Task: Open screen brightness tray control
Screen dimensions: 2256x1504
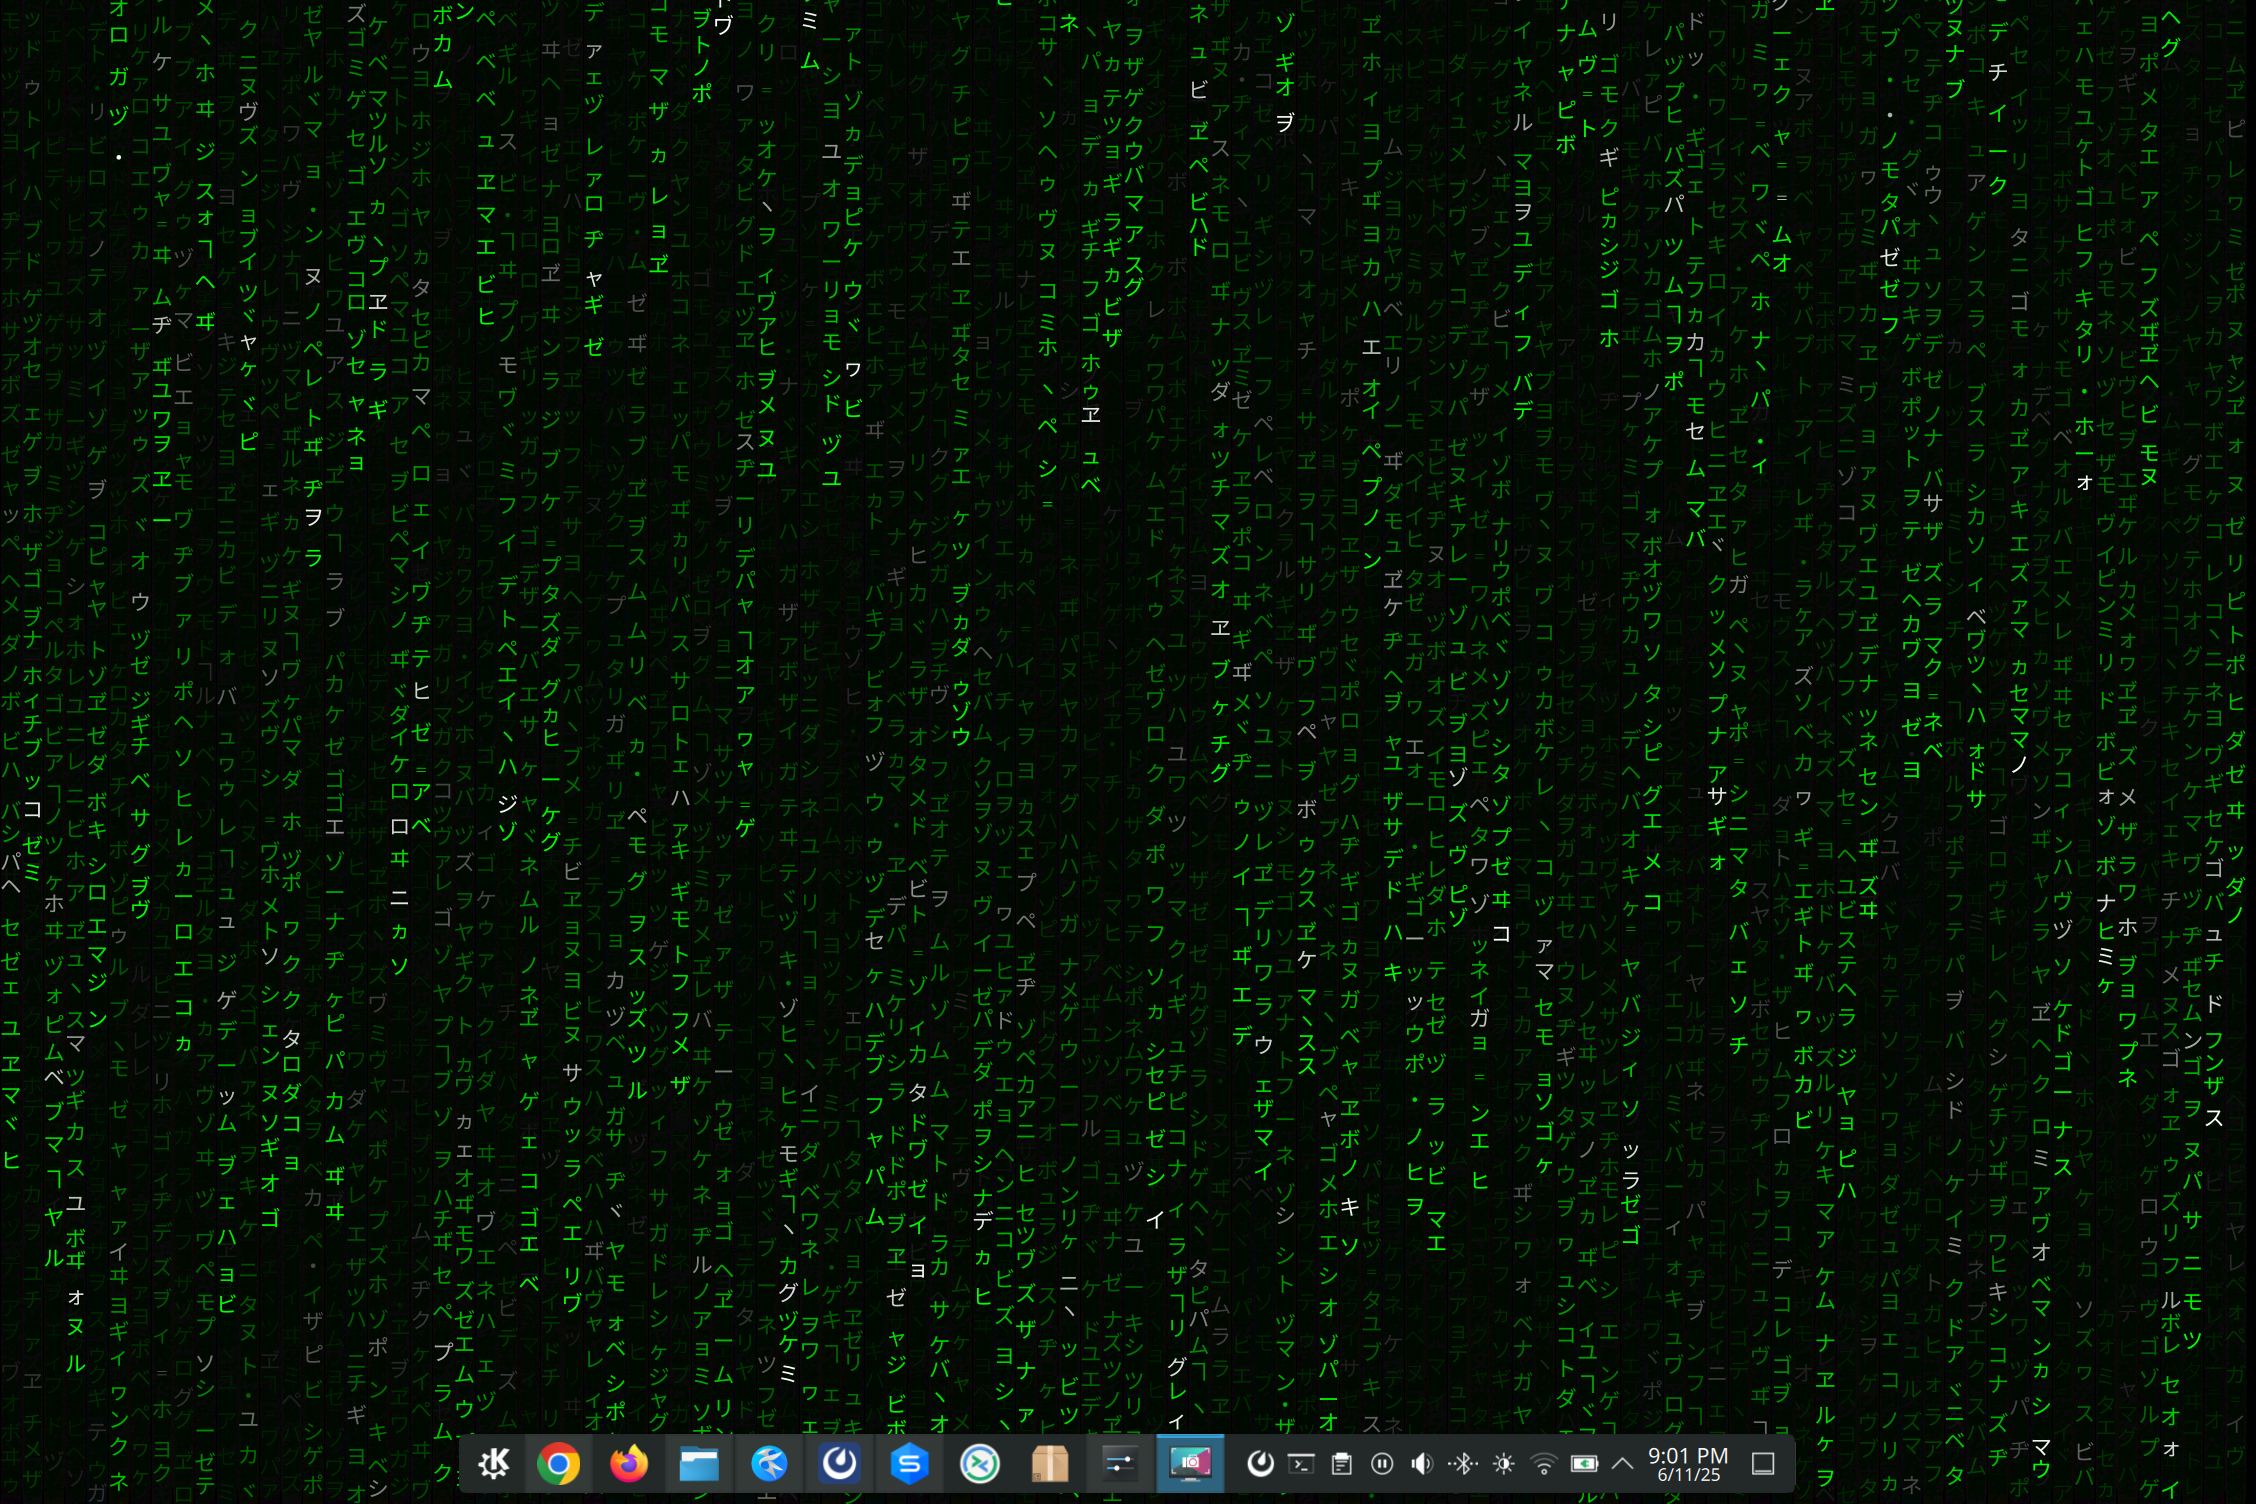Action: (x=1503, y=1464)
